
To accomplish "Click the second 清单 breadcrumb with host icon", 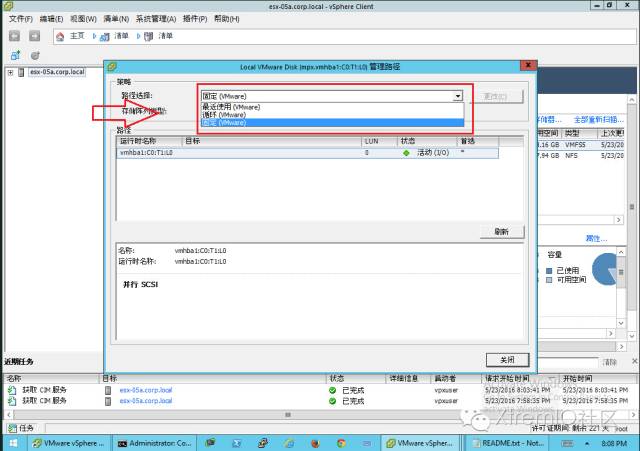I will click(165, 36).
